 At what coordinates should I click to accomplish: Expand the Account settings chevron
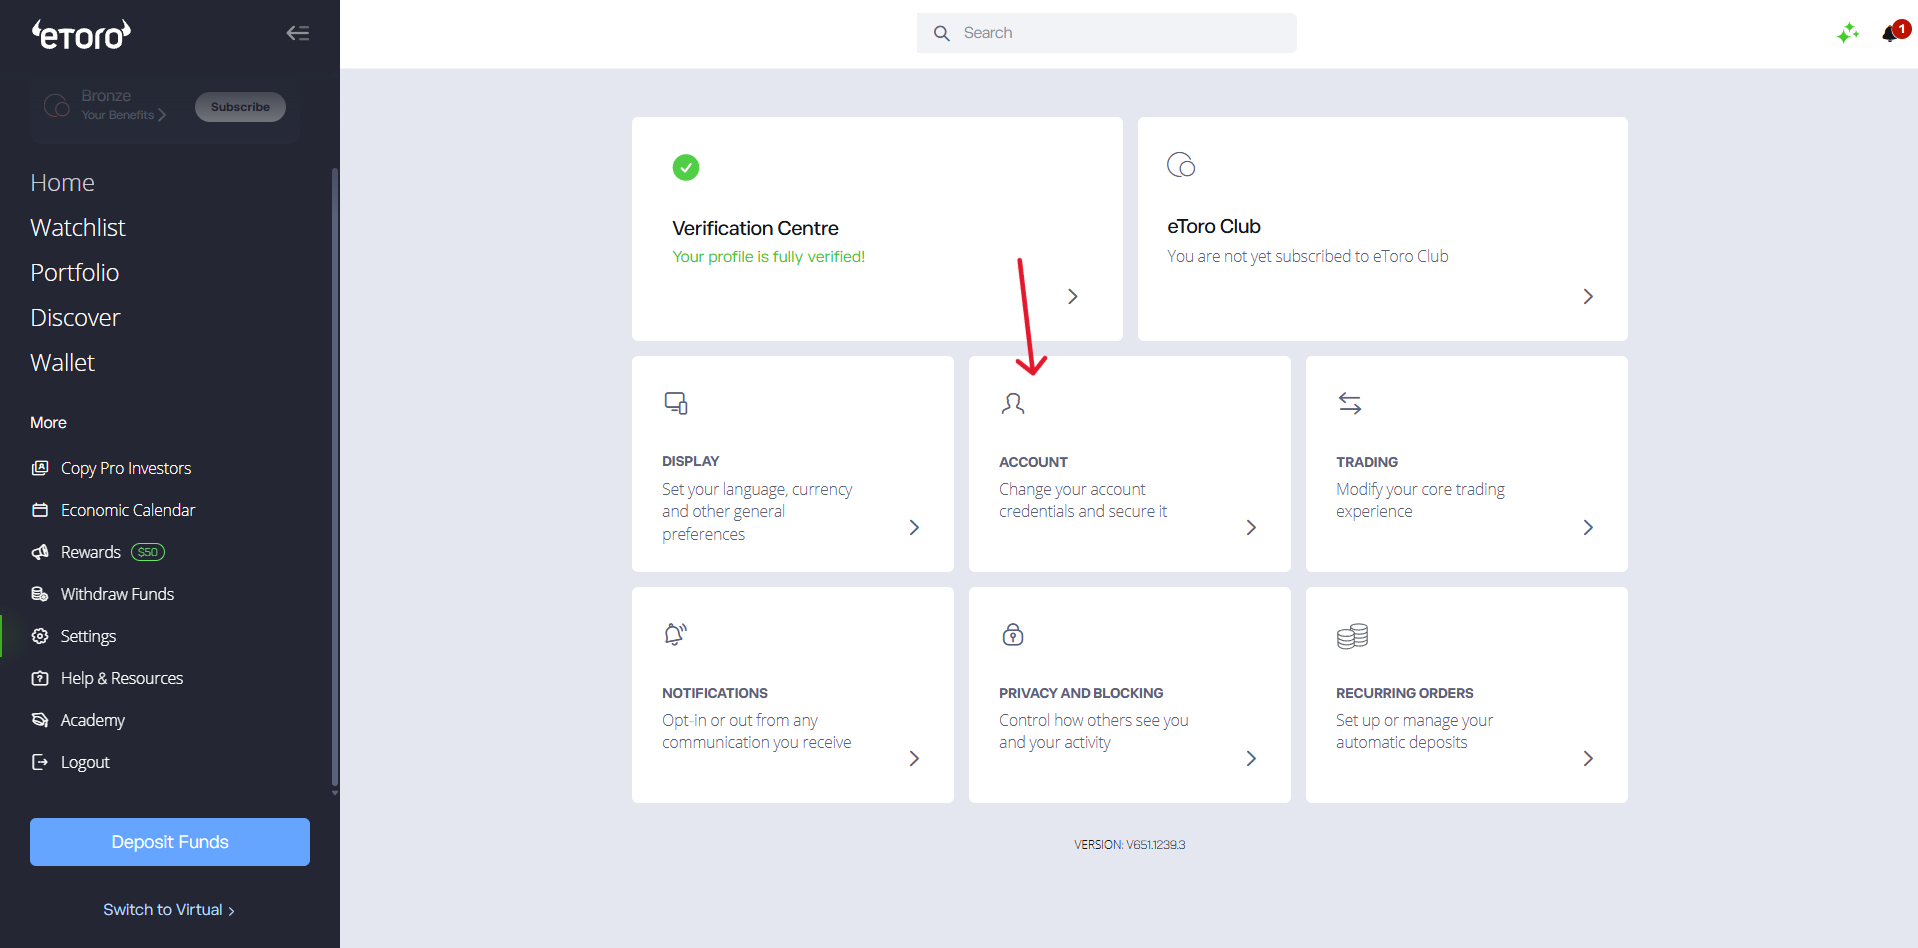click(1251, 527)
